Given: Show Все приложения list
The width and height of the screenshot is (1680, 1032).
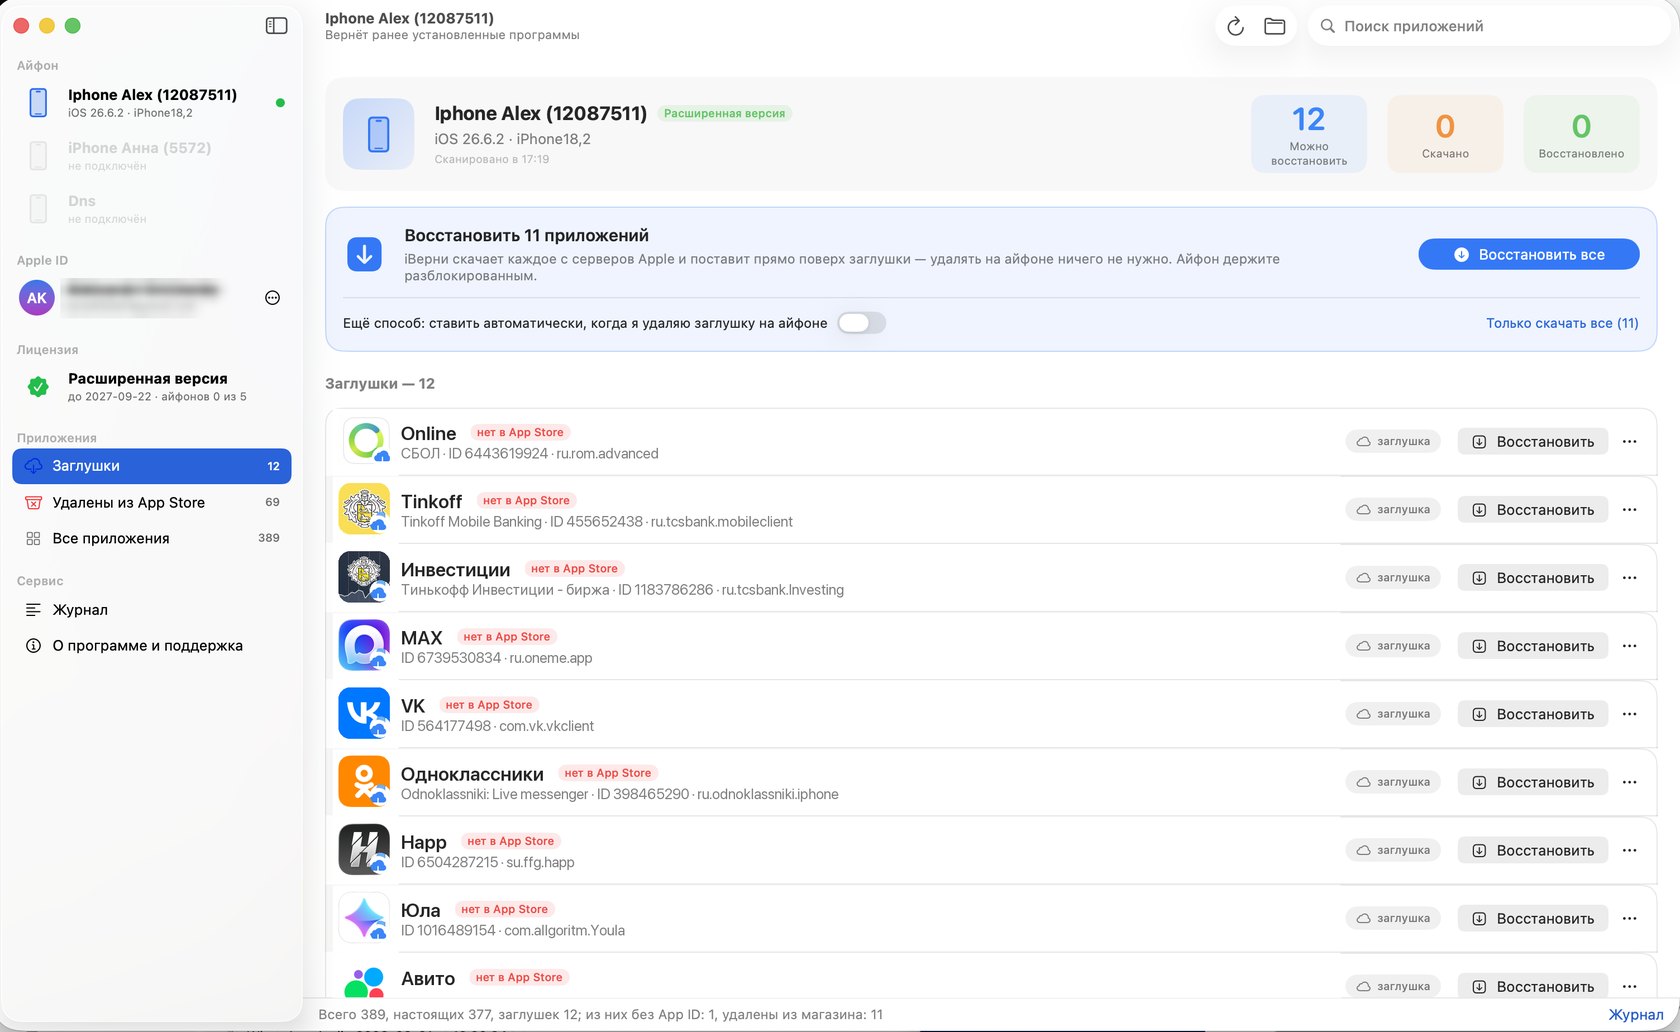Looking at the screenshot, I should click(x=152, y=538).
